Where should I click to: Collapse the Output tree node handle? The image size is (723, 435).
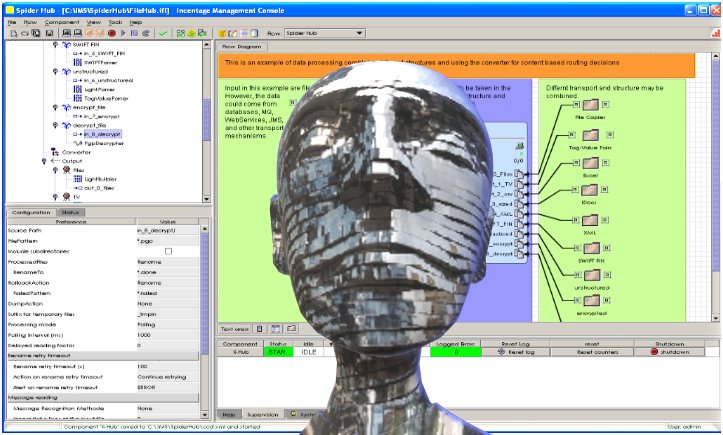tap(44, 161)
